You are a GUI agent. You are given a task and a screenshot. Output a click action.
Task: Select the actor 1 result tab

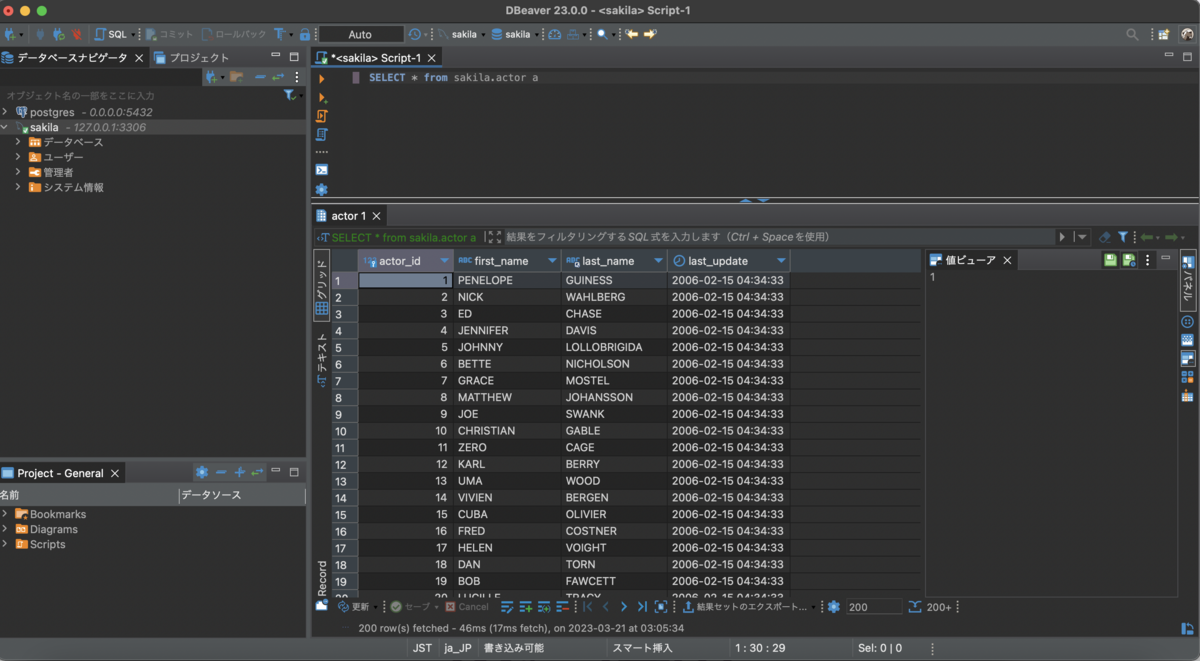click(x=348, y=216)
